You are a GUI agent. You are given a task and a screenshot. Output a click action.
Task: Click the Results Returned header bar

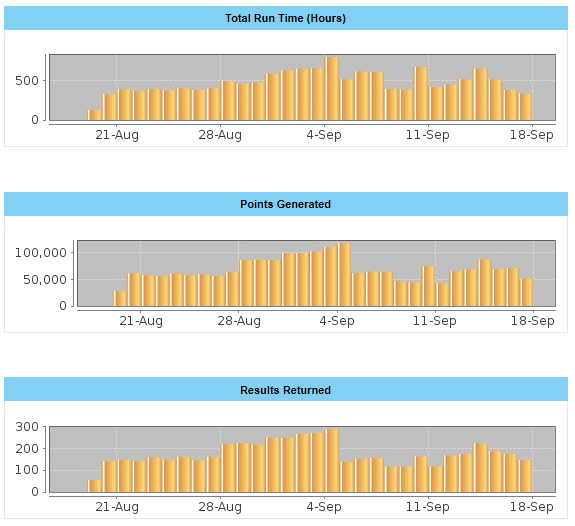tap(286, 390)
